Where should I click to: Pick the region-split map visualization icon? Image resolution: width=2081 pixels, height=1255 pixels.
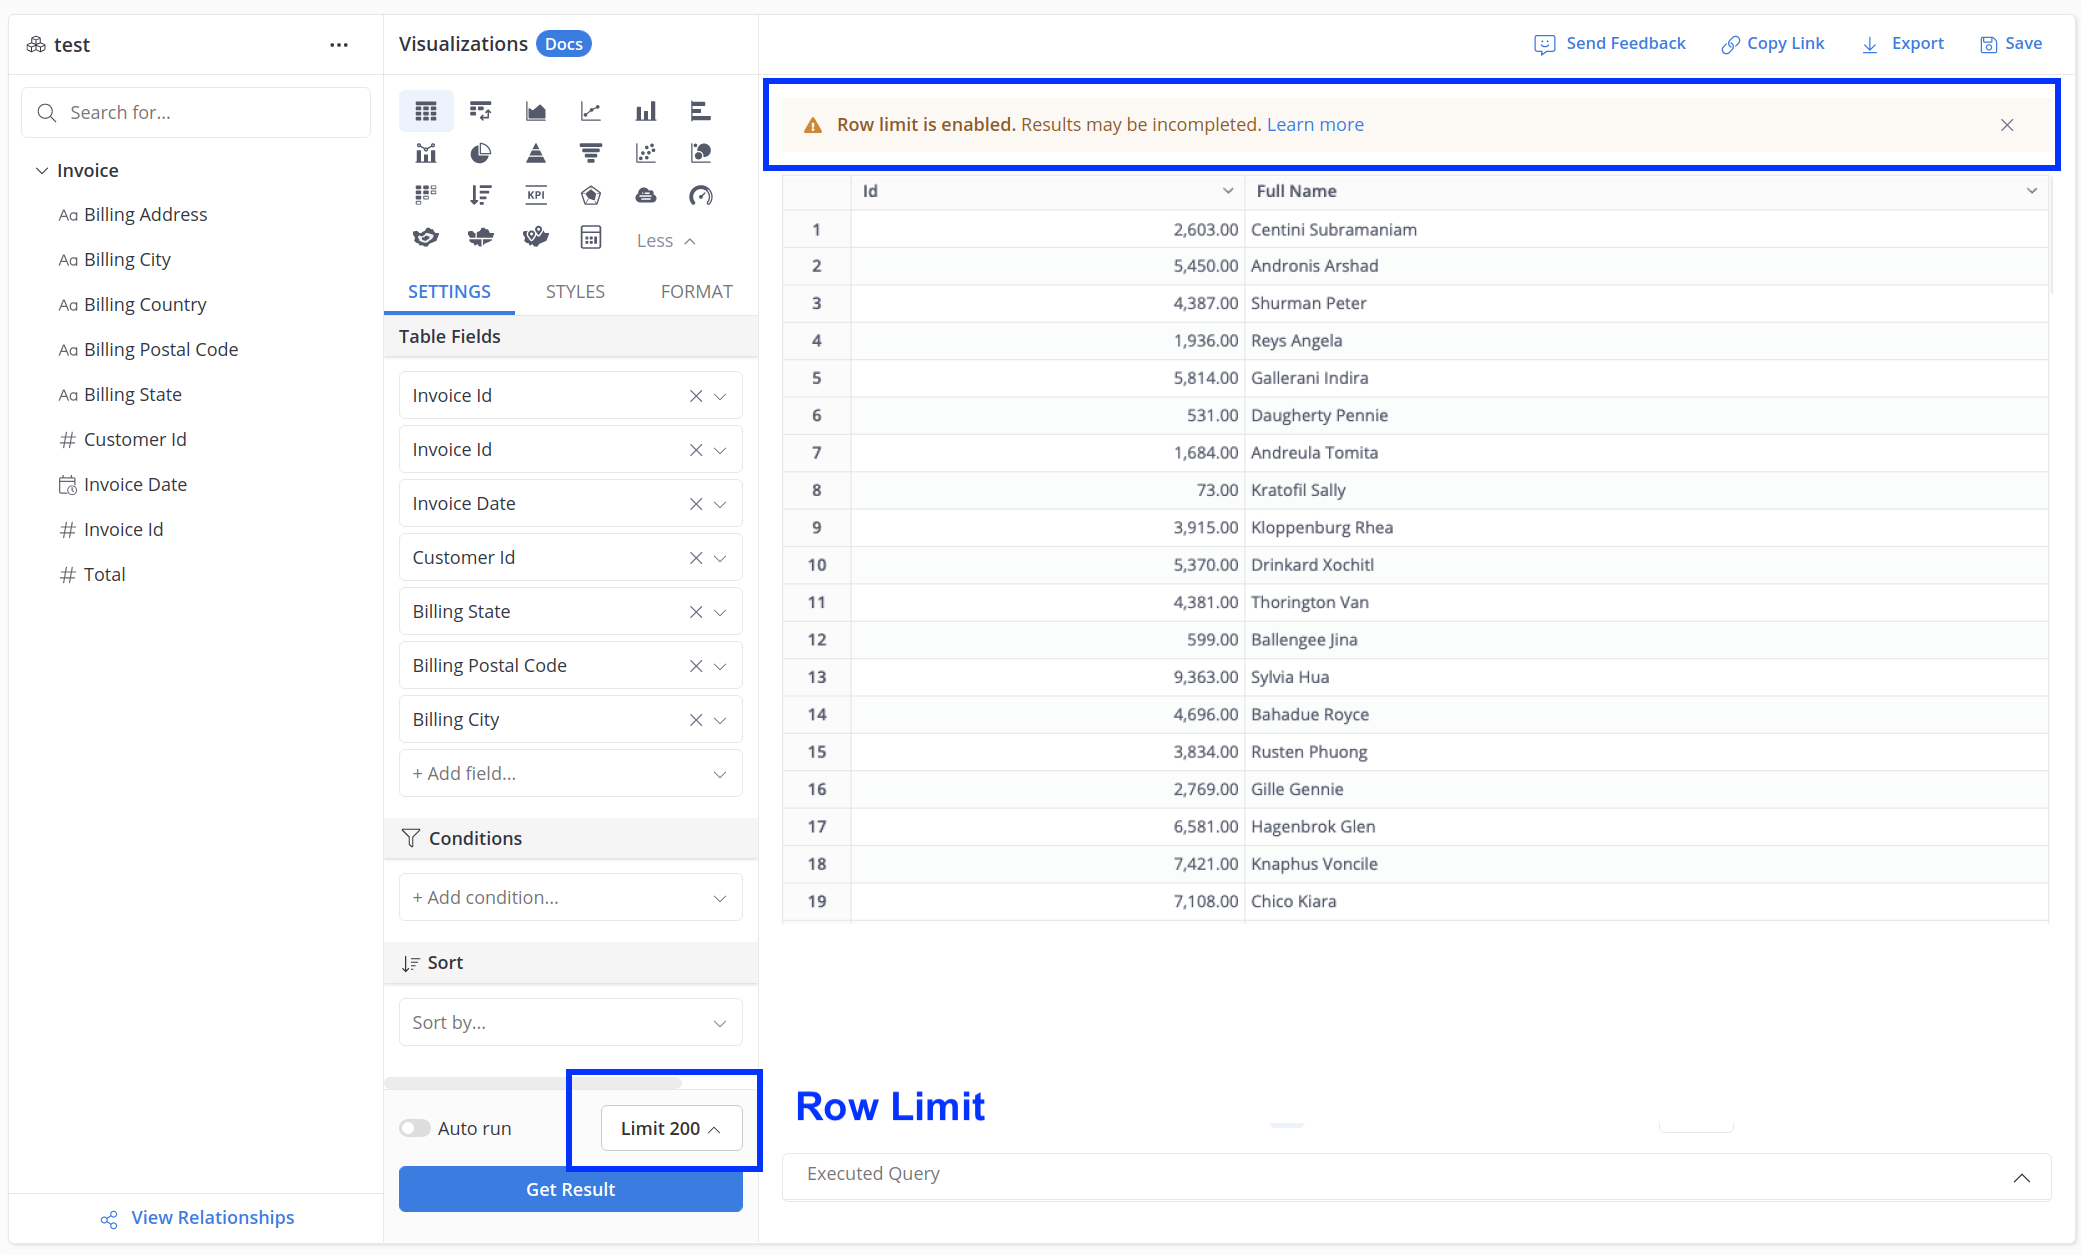pyautogui.click(x=481, y=237)
